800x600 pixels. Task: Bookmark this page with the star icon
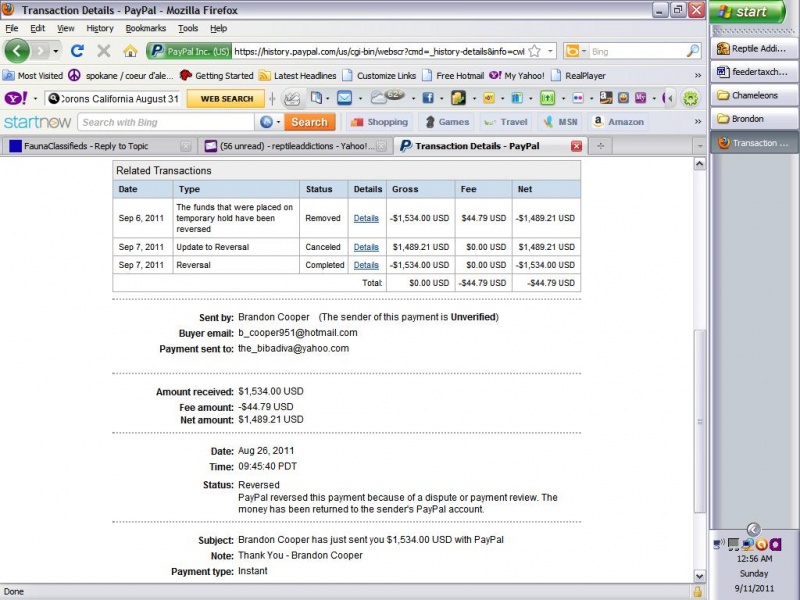pos(534,51)
